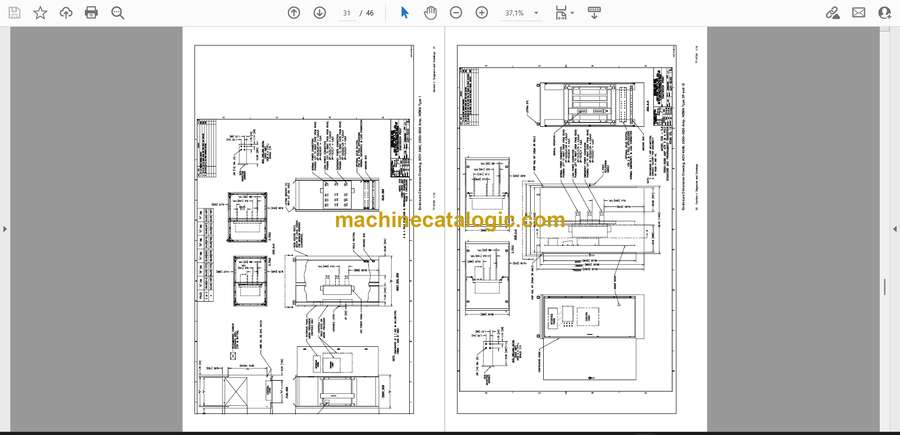Bookmark this file with the star icon
The image size is (900, 435).
pos(40,13)
